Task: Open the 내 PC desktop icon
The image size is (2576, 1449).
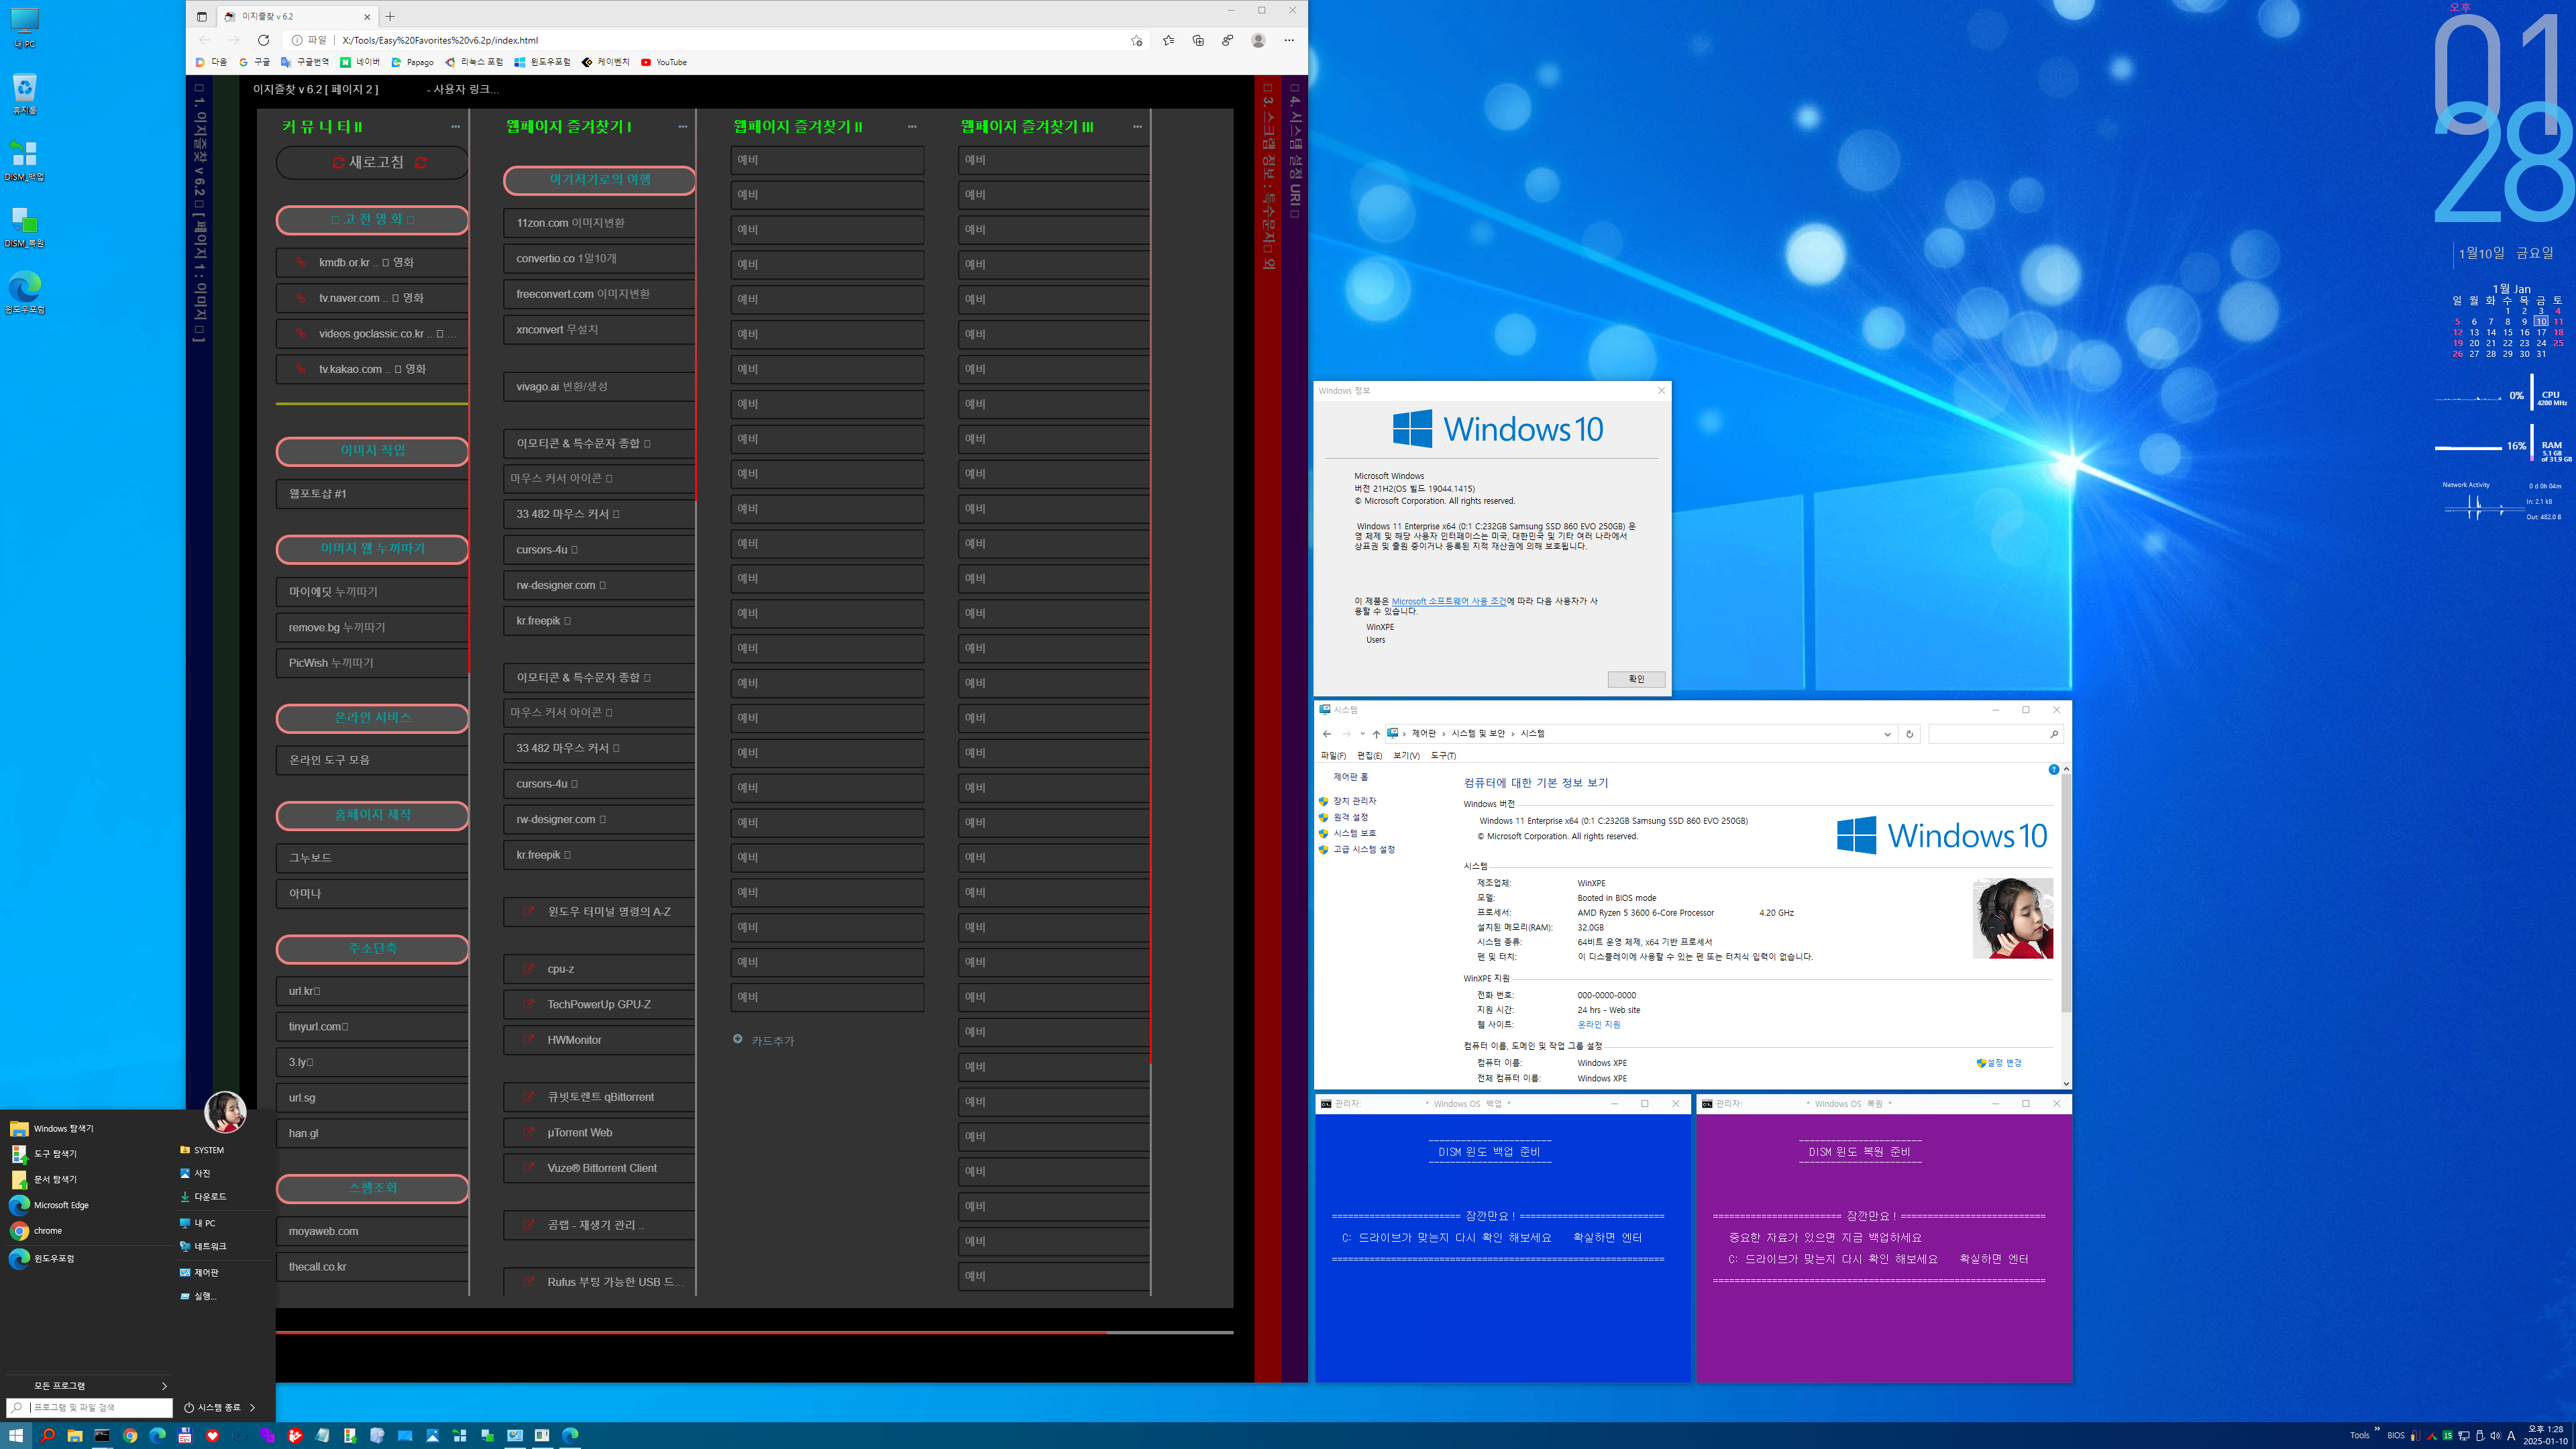Action: [24, 28]
